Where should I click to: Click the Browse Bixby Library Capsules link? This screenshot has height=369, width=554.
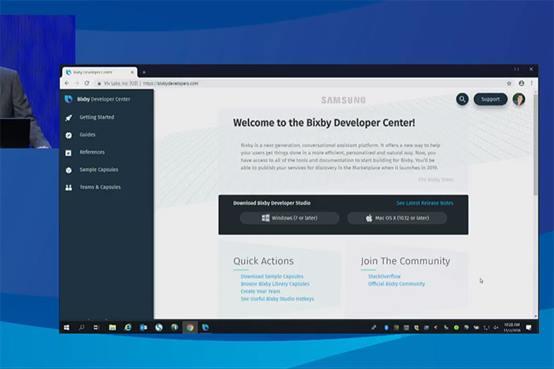point(275,284)
